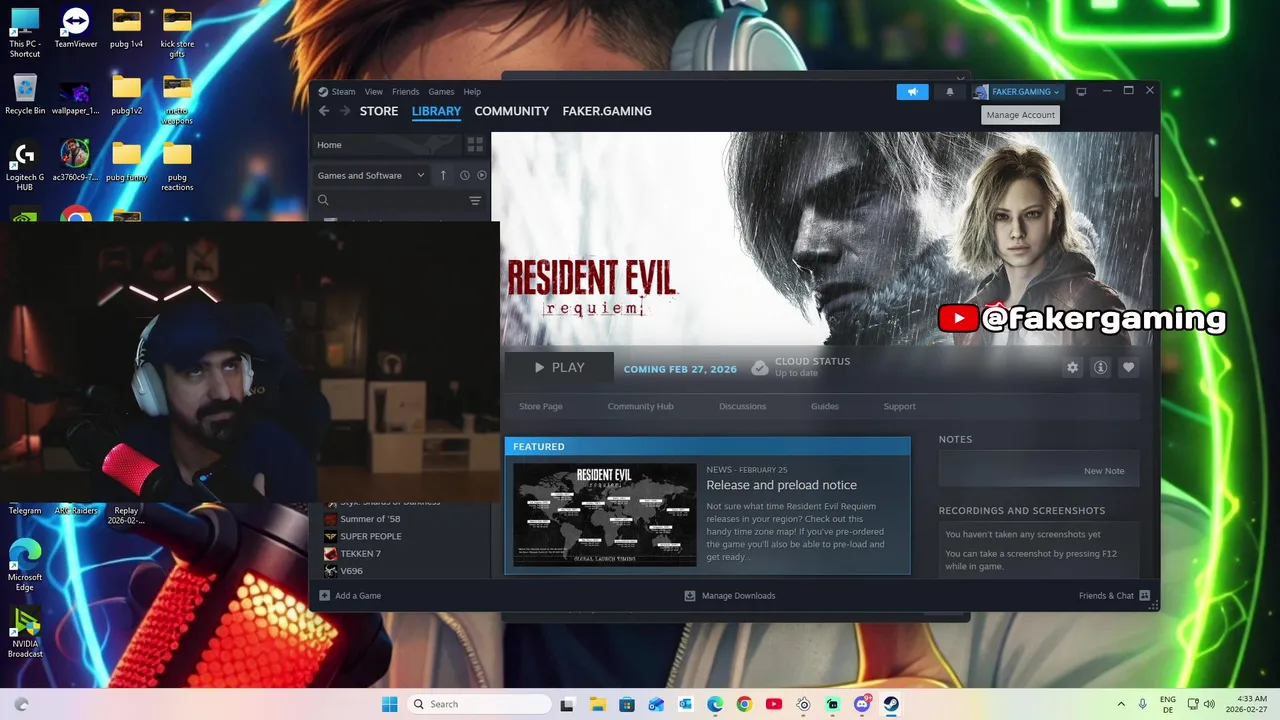
Task: Open the COMMUNITY tab
Action: coord(512,111)
